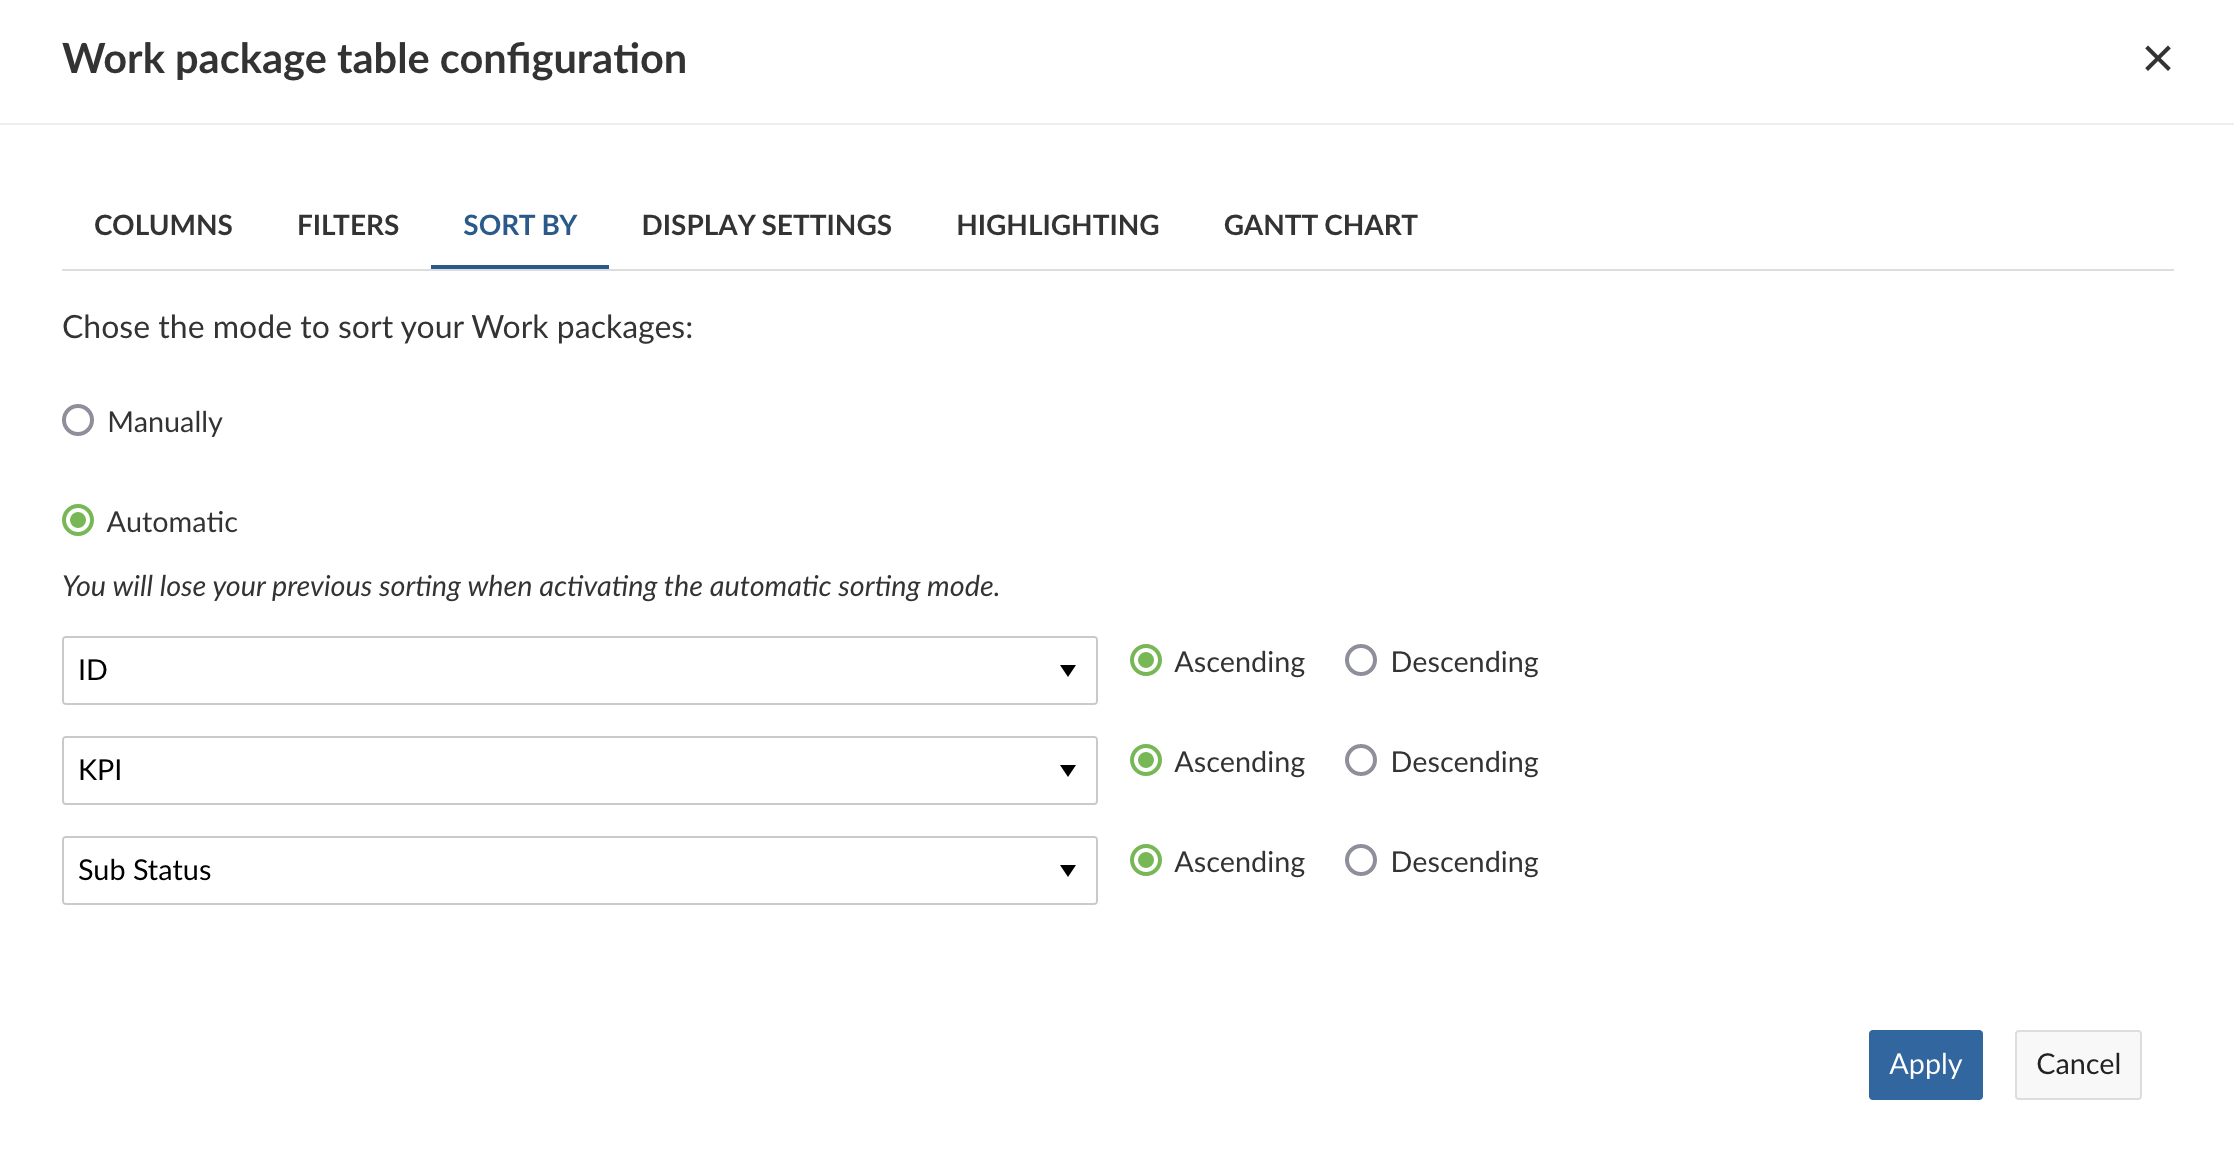The height and width of the screenshot is (1160, 2234).
Task: Cancel the configuration changes
Action: (x=2077, y=1064)
